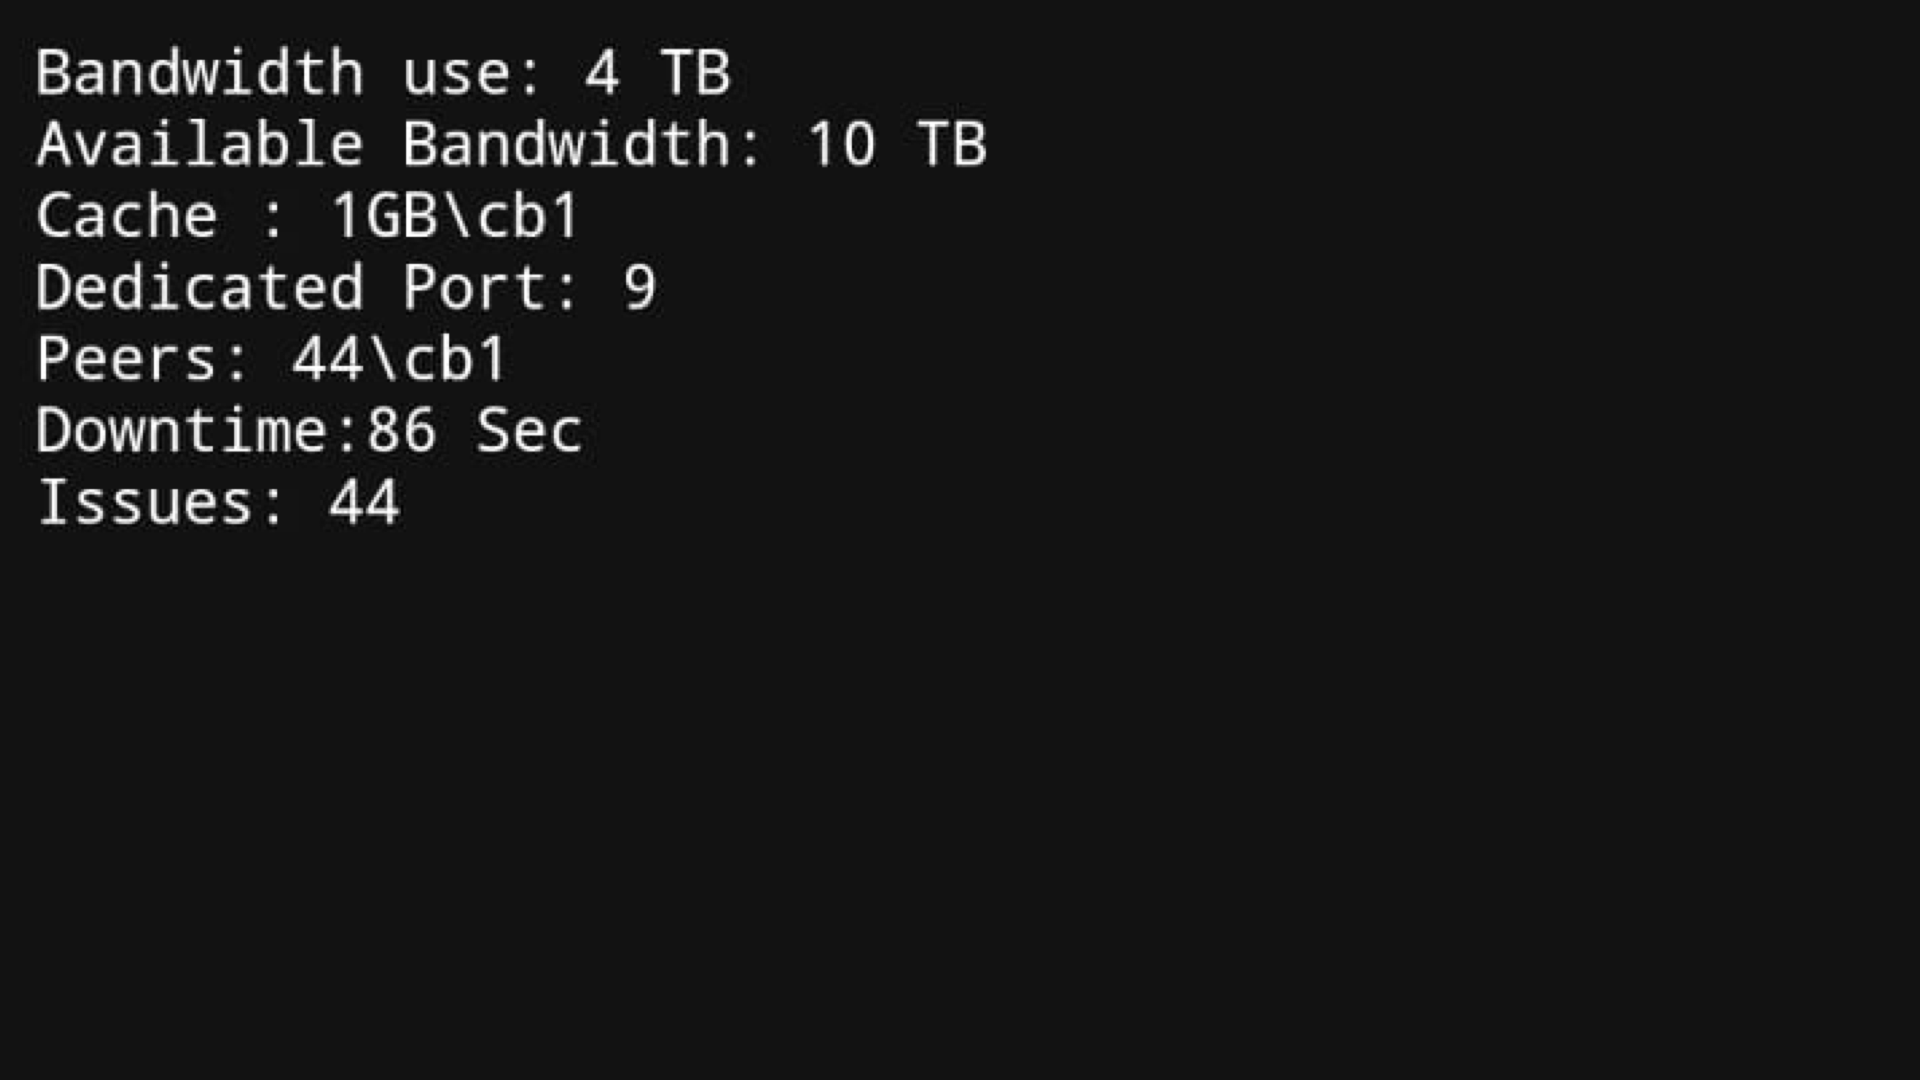
Task: Click the "Issues" label
Action: coord(145,502)
